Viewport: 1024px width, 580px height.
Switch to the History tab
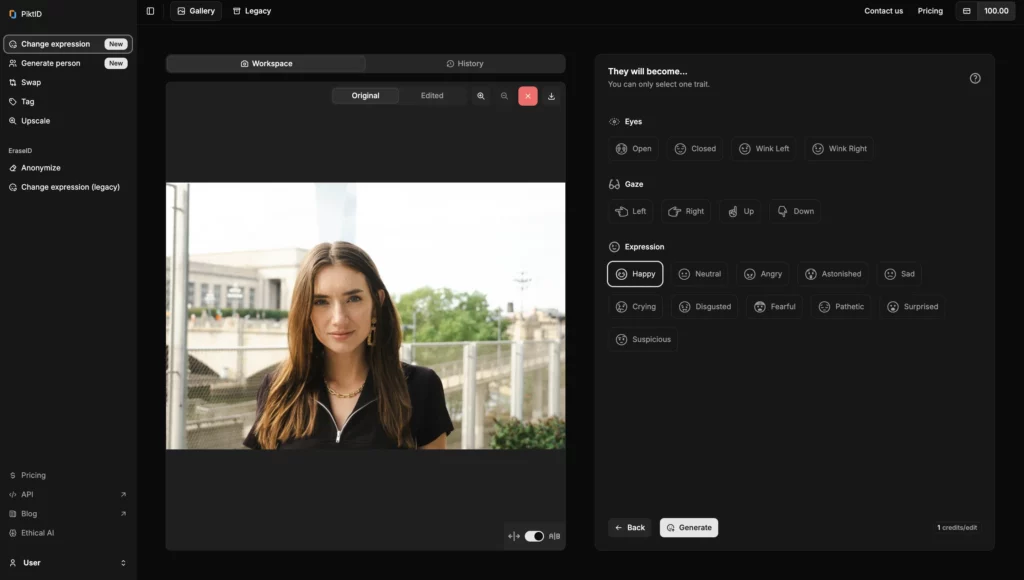click(x=462, y=63)
